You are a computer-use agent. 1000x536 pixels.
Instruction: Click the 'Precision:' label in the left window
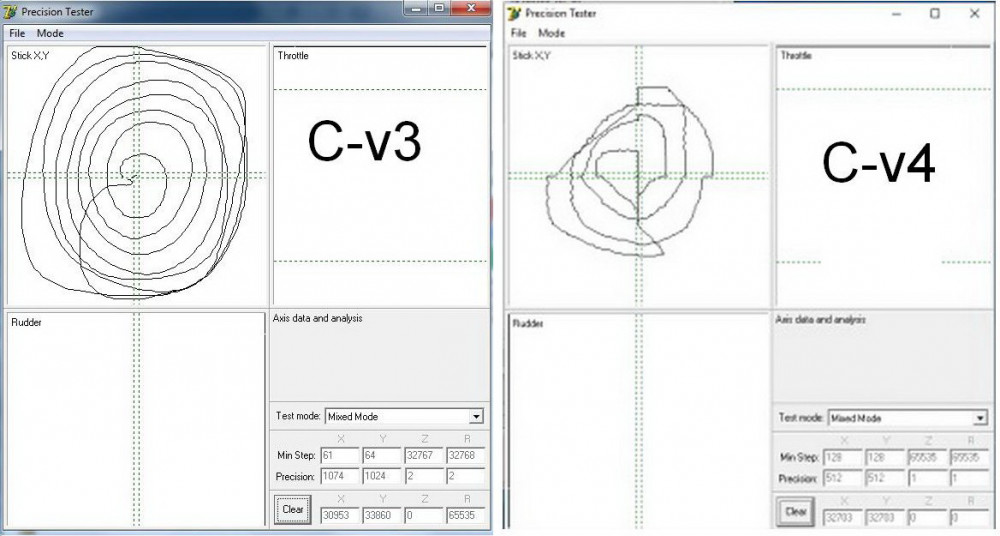point(296,477)
